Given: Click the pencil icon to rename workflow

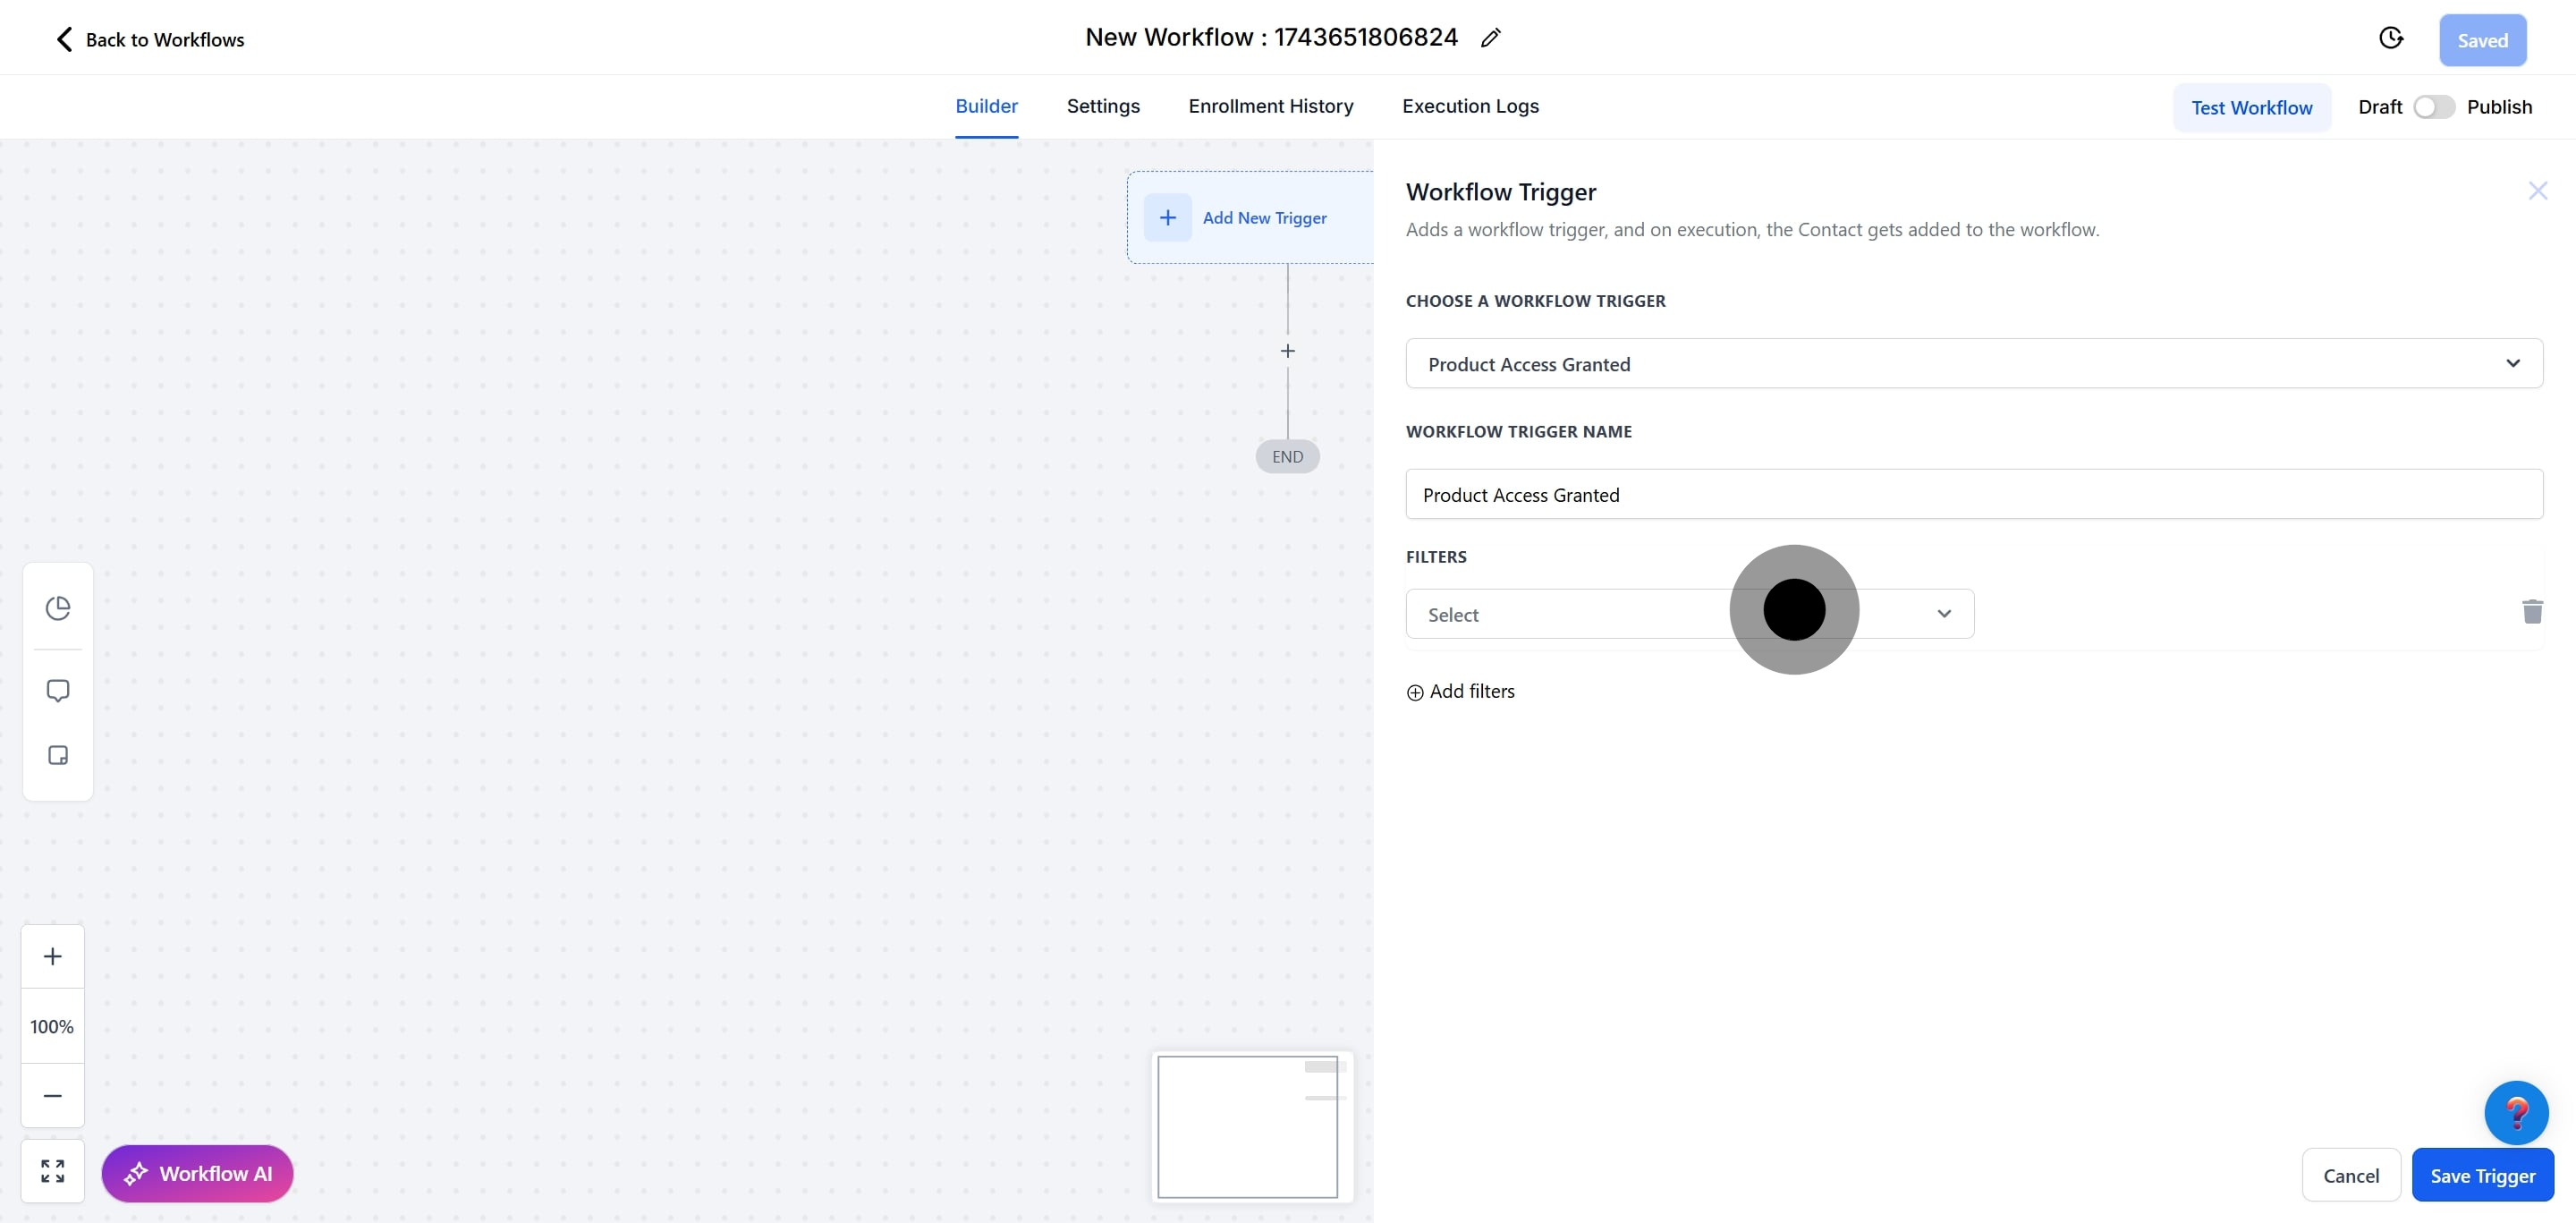Looking at the screenshot, I should tap(1490, 38).
